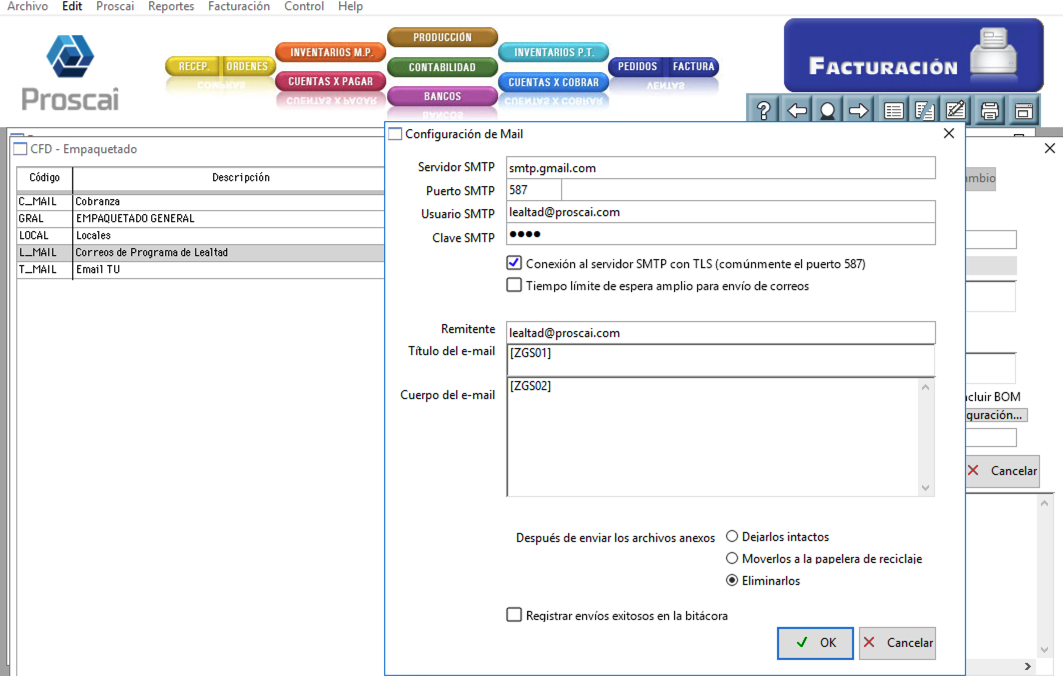Click the Usuario SMTP field
The image size is (1063, 676).
point(720,212)
